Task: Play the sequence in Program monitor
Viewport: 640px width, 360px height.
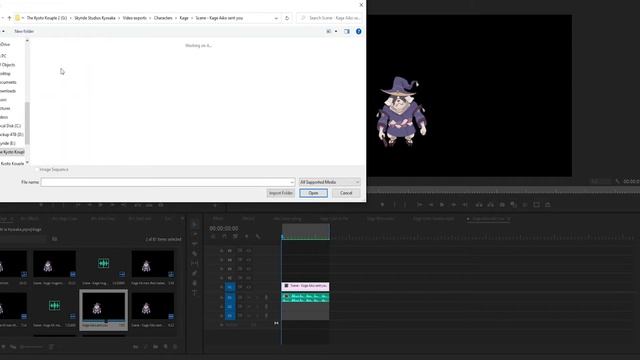Action: point(442,204)
